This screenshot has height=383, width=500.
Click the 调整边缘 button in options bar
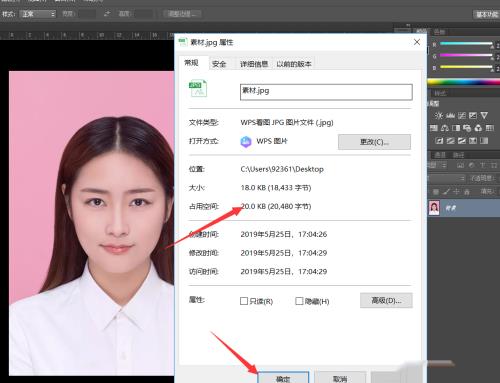[x=182, y=14]
